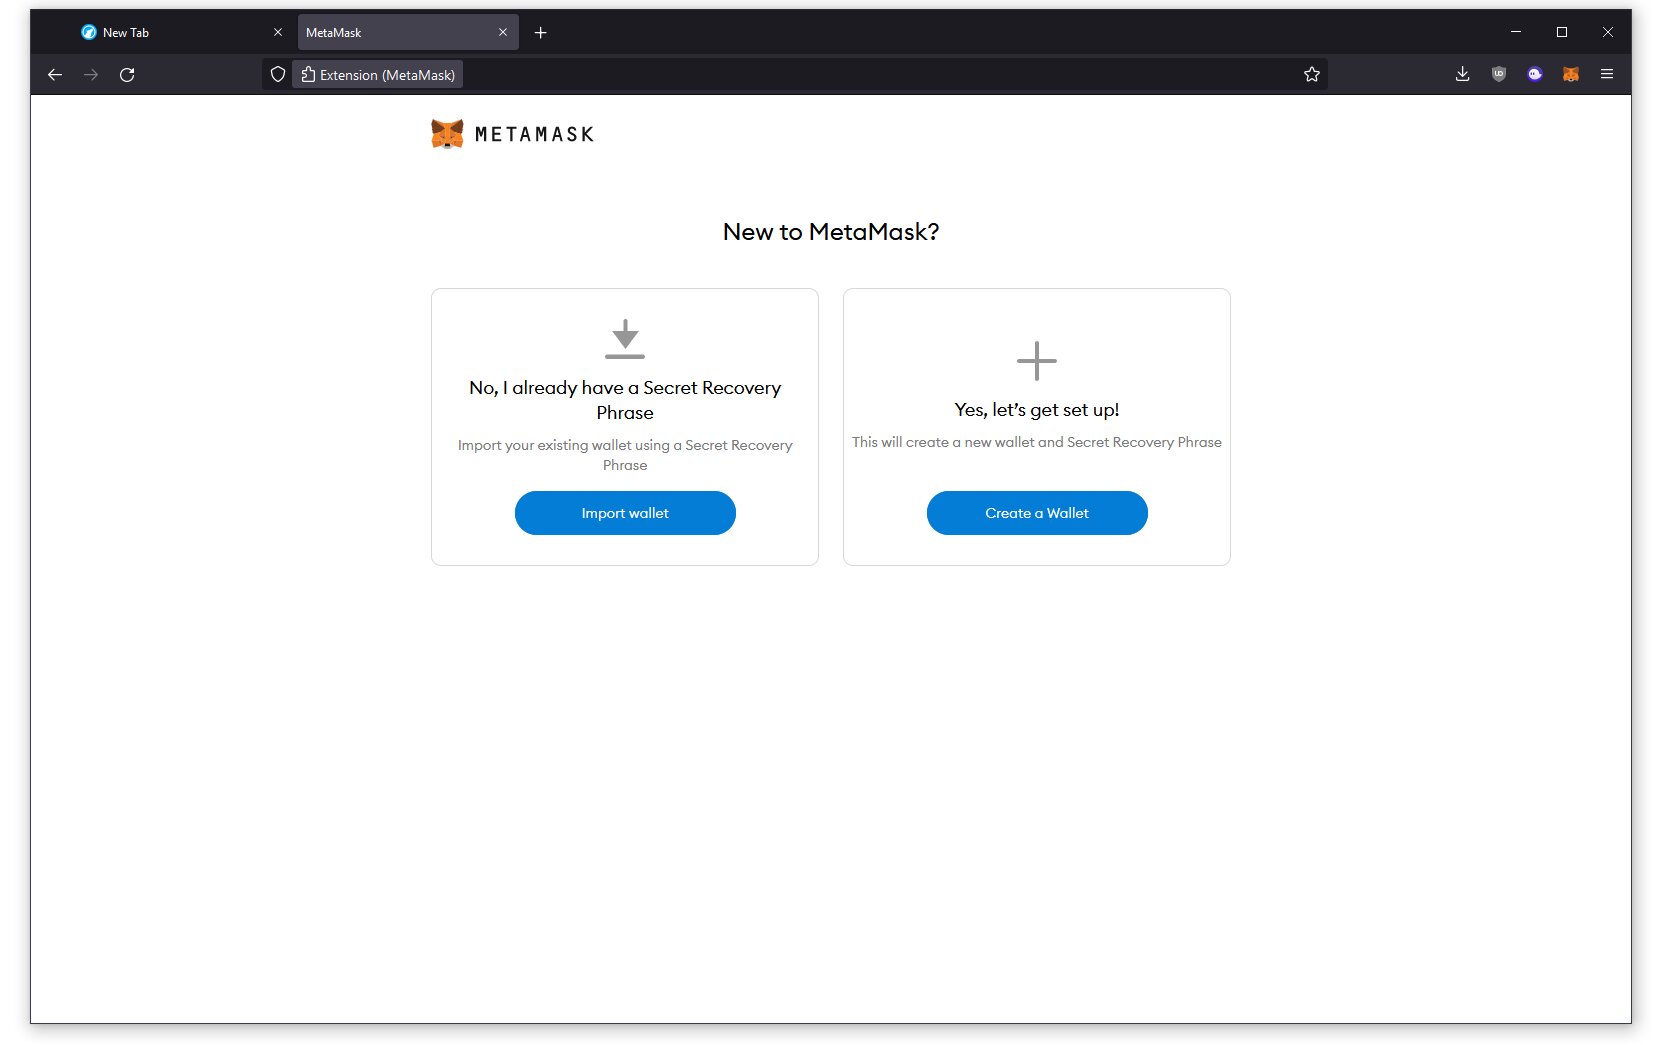Click the address bar URL field
1662x1045 pixels.
coord(795,75)
